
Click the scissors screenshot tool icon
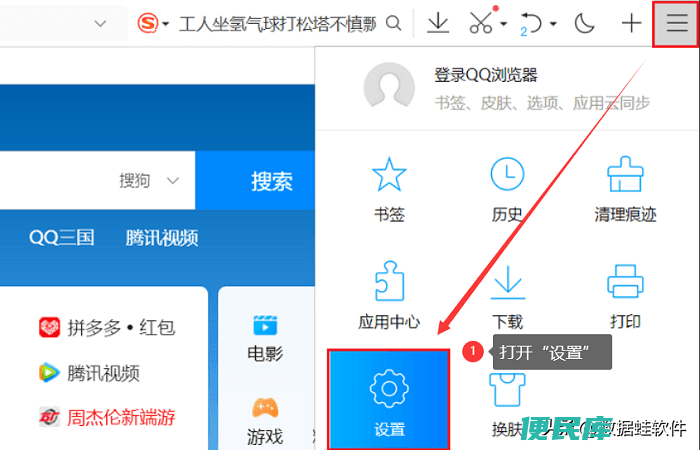pyautogui.click(x=482, y=22)
